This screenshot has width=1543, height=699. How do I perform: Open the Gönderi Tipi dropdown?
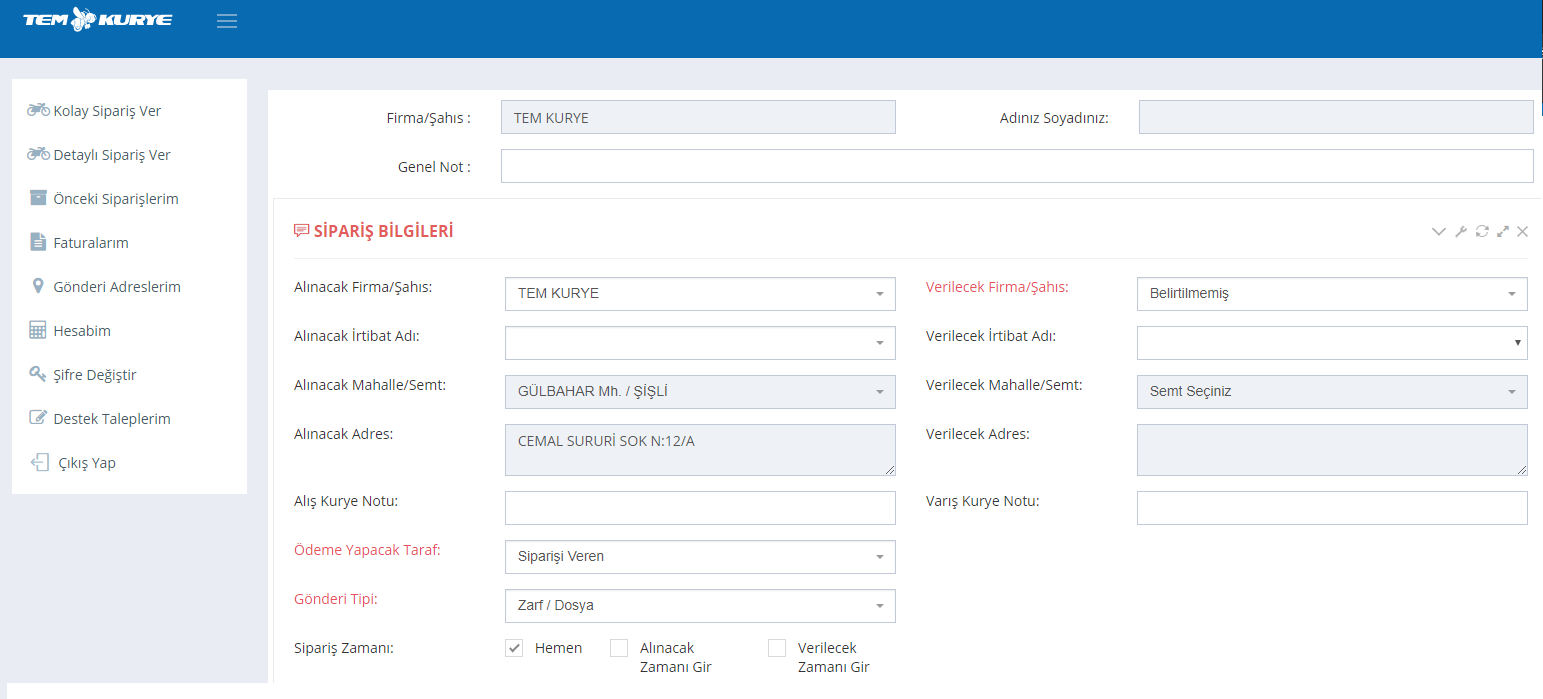pyautogui.click(x=700, y=606)
